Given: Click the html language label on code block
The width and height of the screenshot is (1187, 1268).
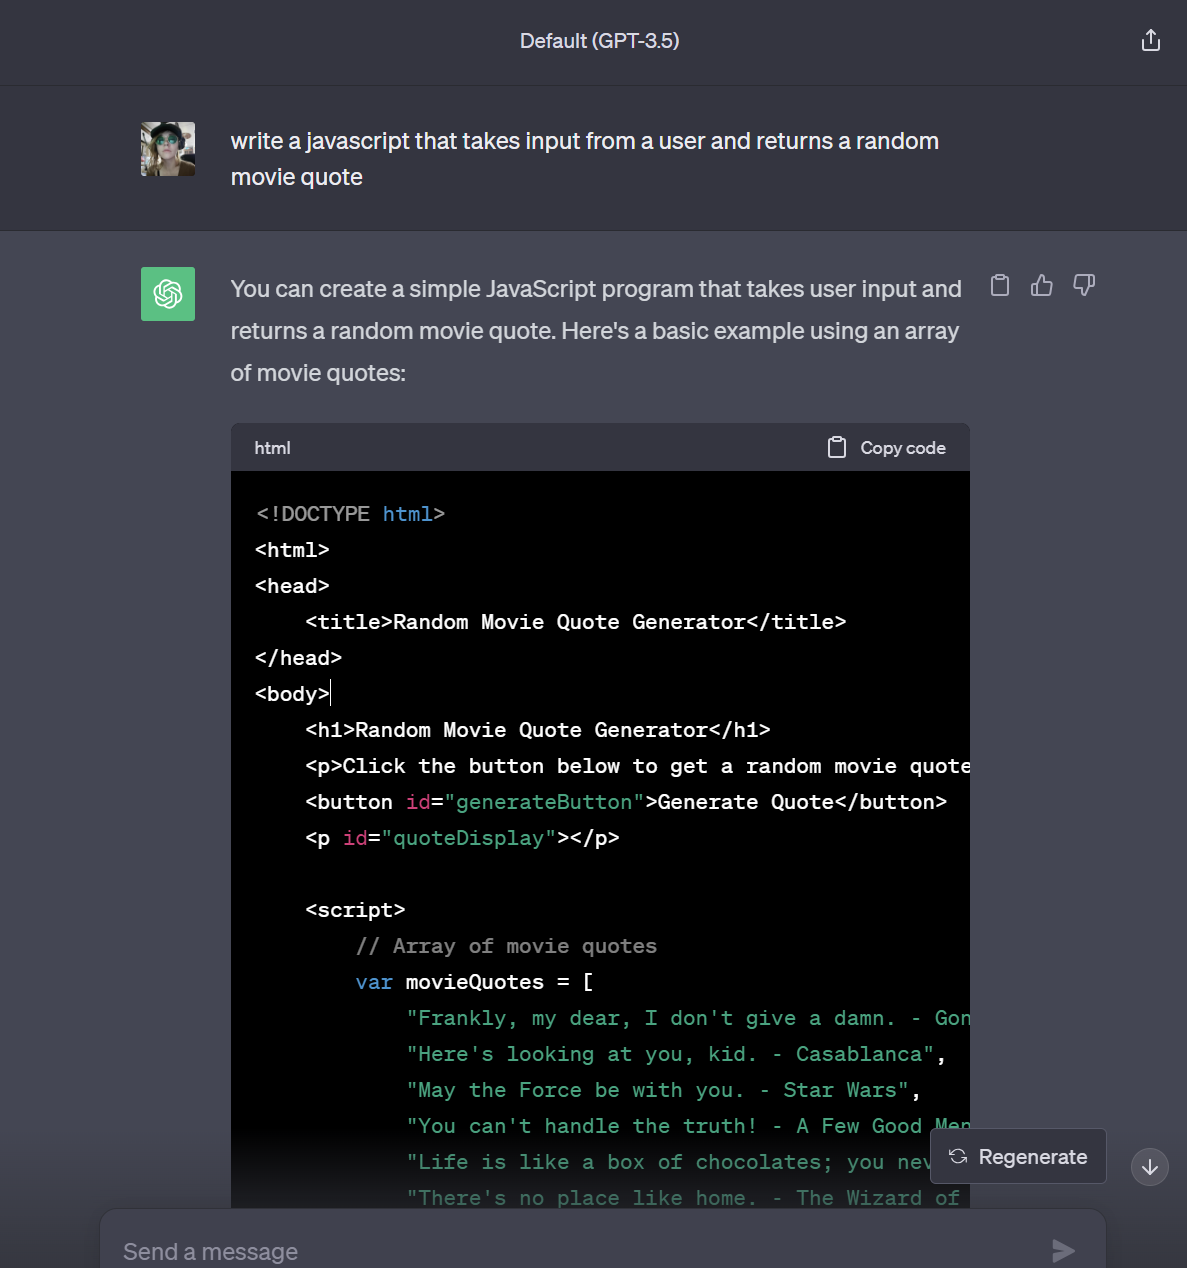Looking at the screenshot, I should 272,448.
